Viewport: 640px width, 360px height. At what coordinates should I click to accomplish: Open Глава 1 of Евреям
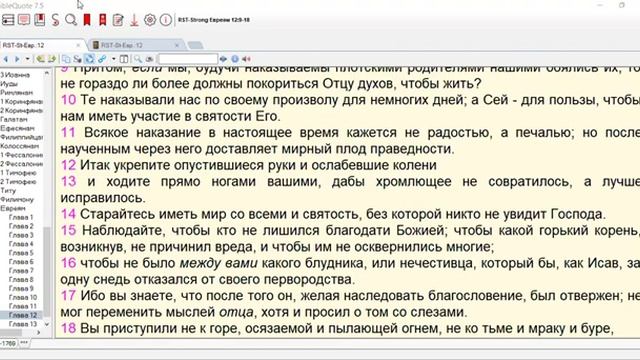[21, 217]
